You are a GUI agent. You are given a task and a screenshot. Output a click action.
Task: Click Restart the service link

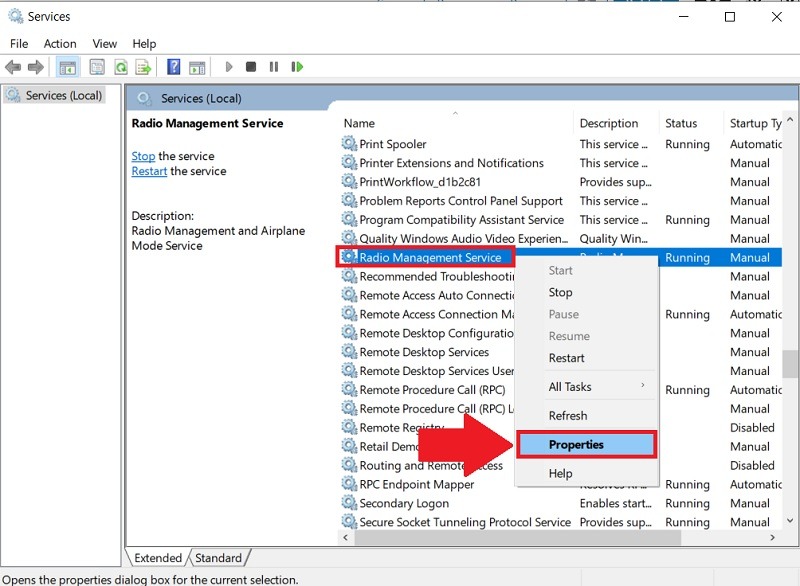pos(148,171)
